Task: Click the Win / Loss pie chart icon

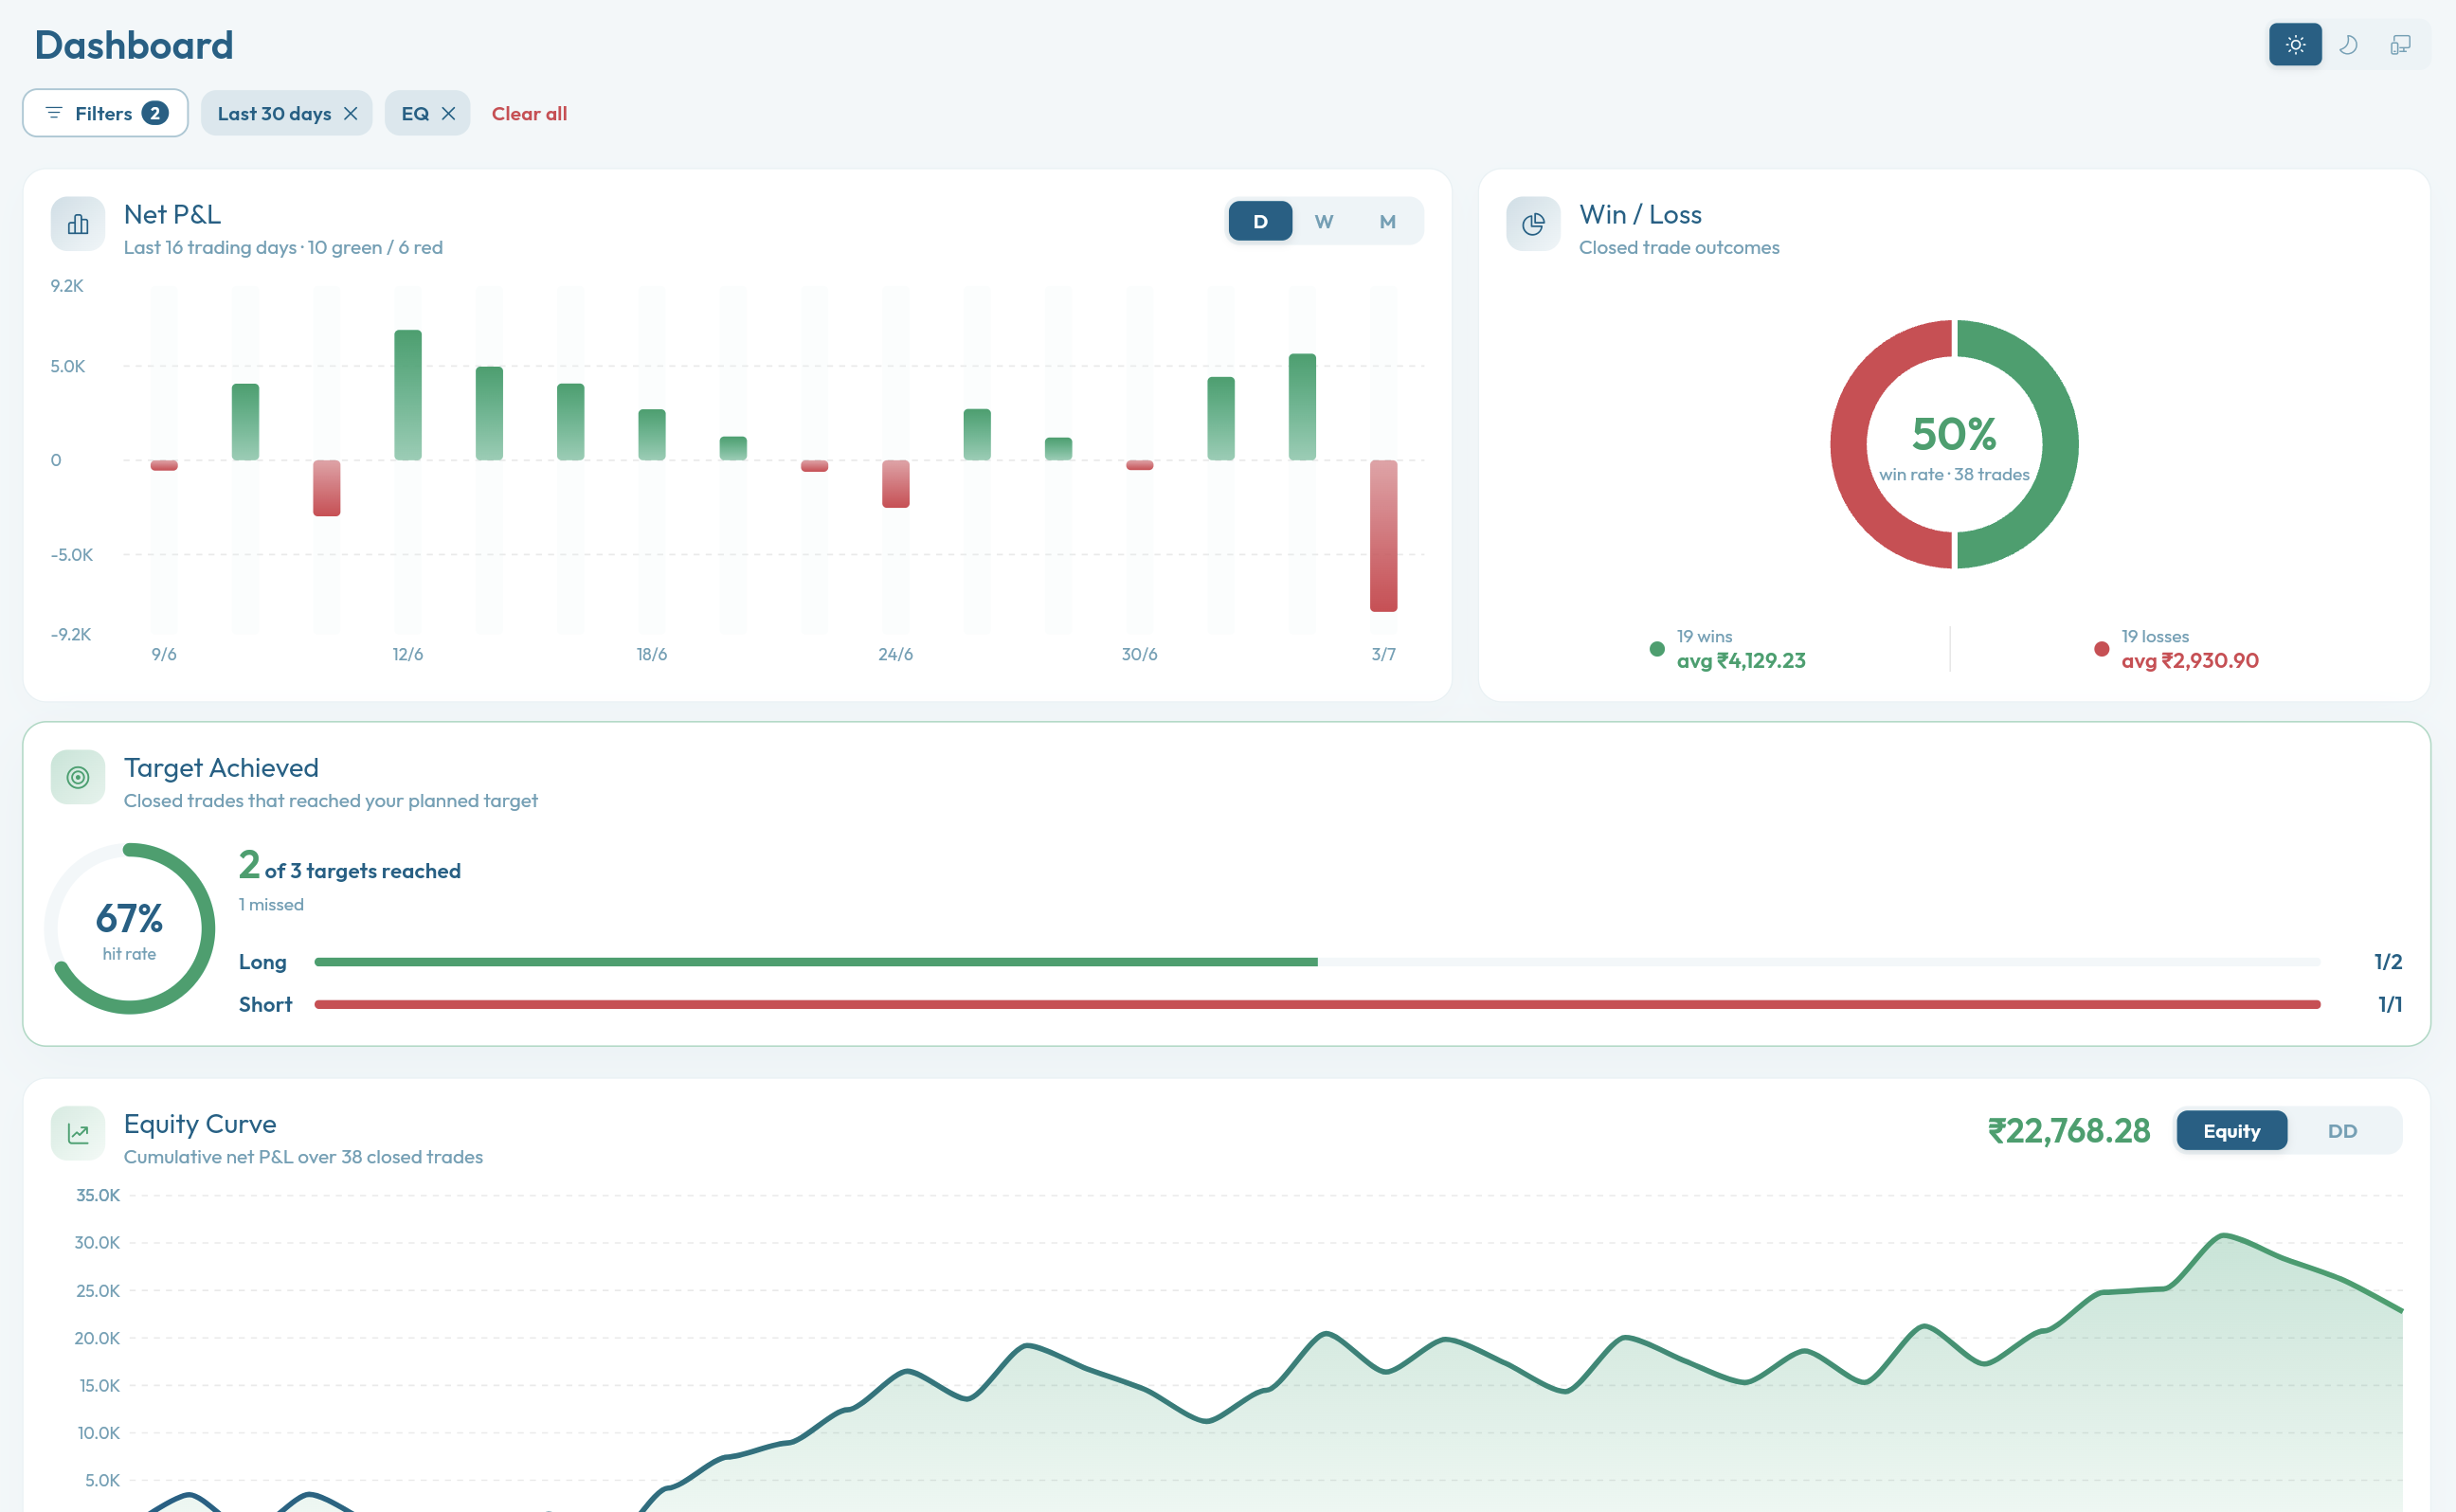Action: pyautogui.click(x=1533, y=224)
